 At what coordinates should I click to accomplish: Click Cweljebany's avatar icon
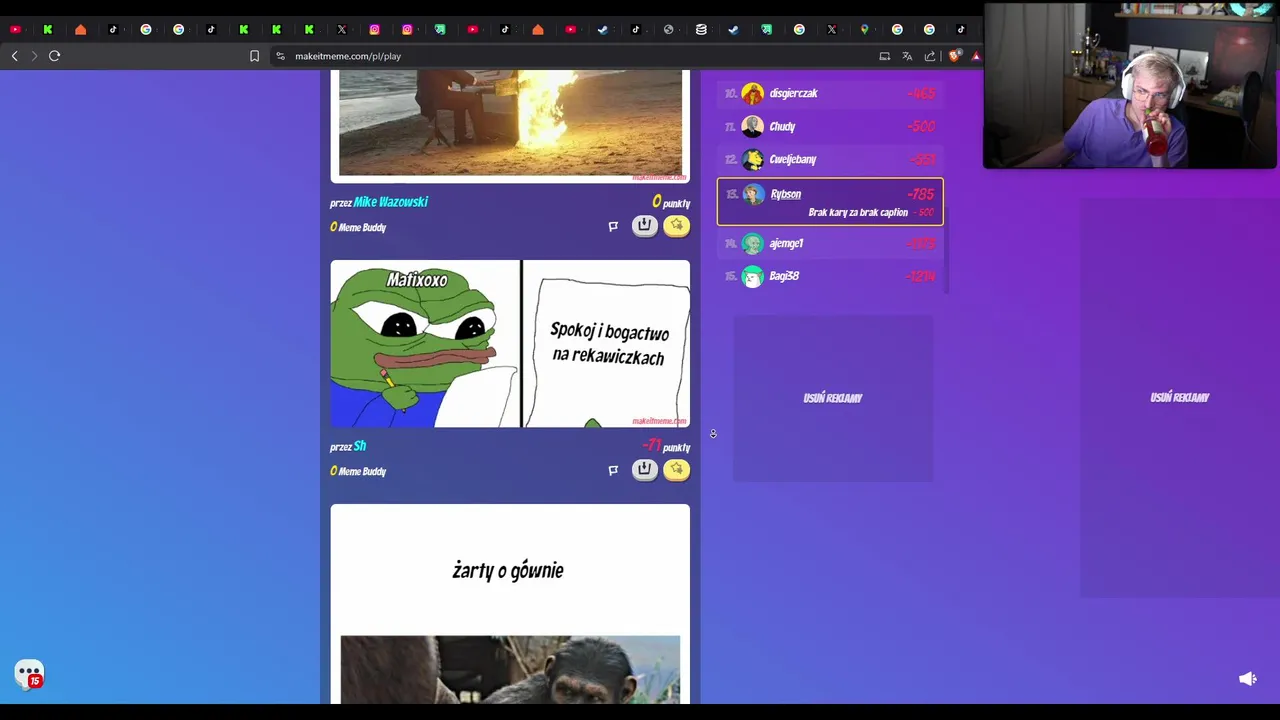[x=753, y=159]
